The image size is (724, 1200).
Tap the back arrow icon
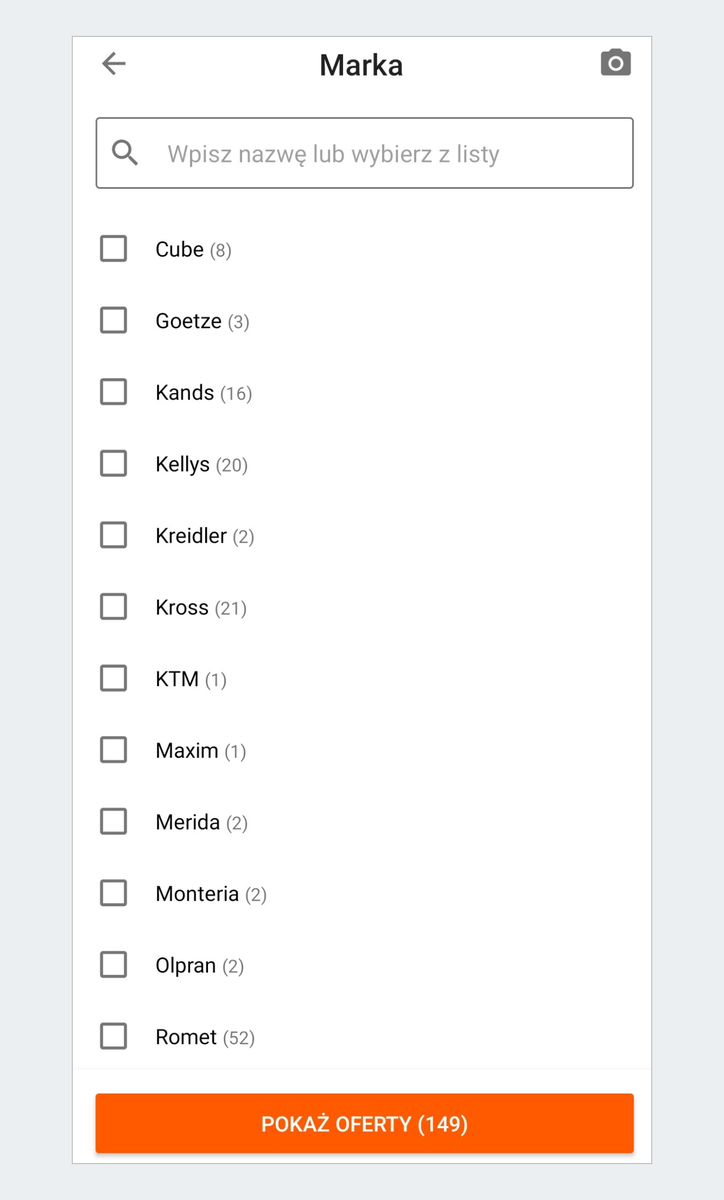[114, 64]
